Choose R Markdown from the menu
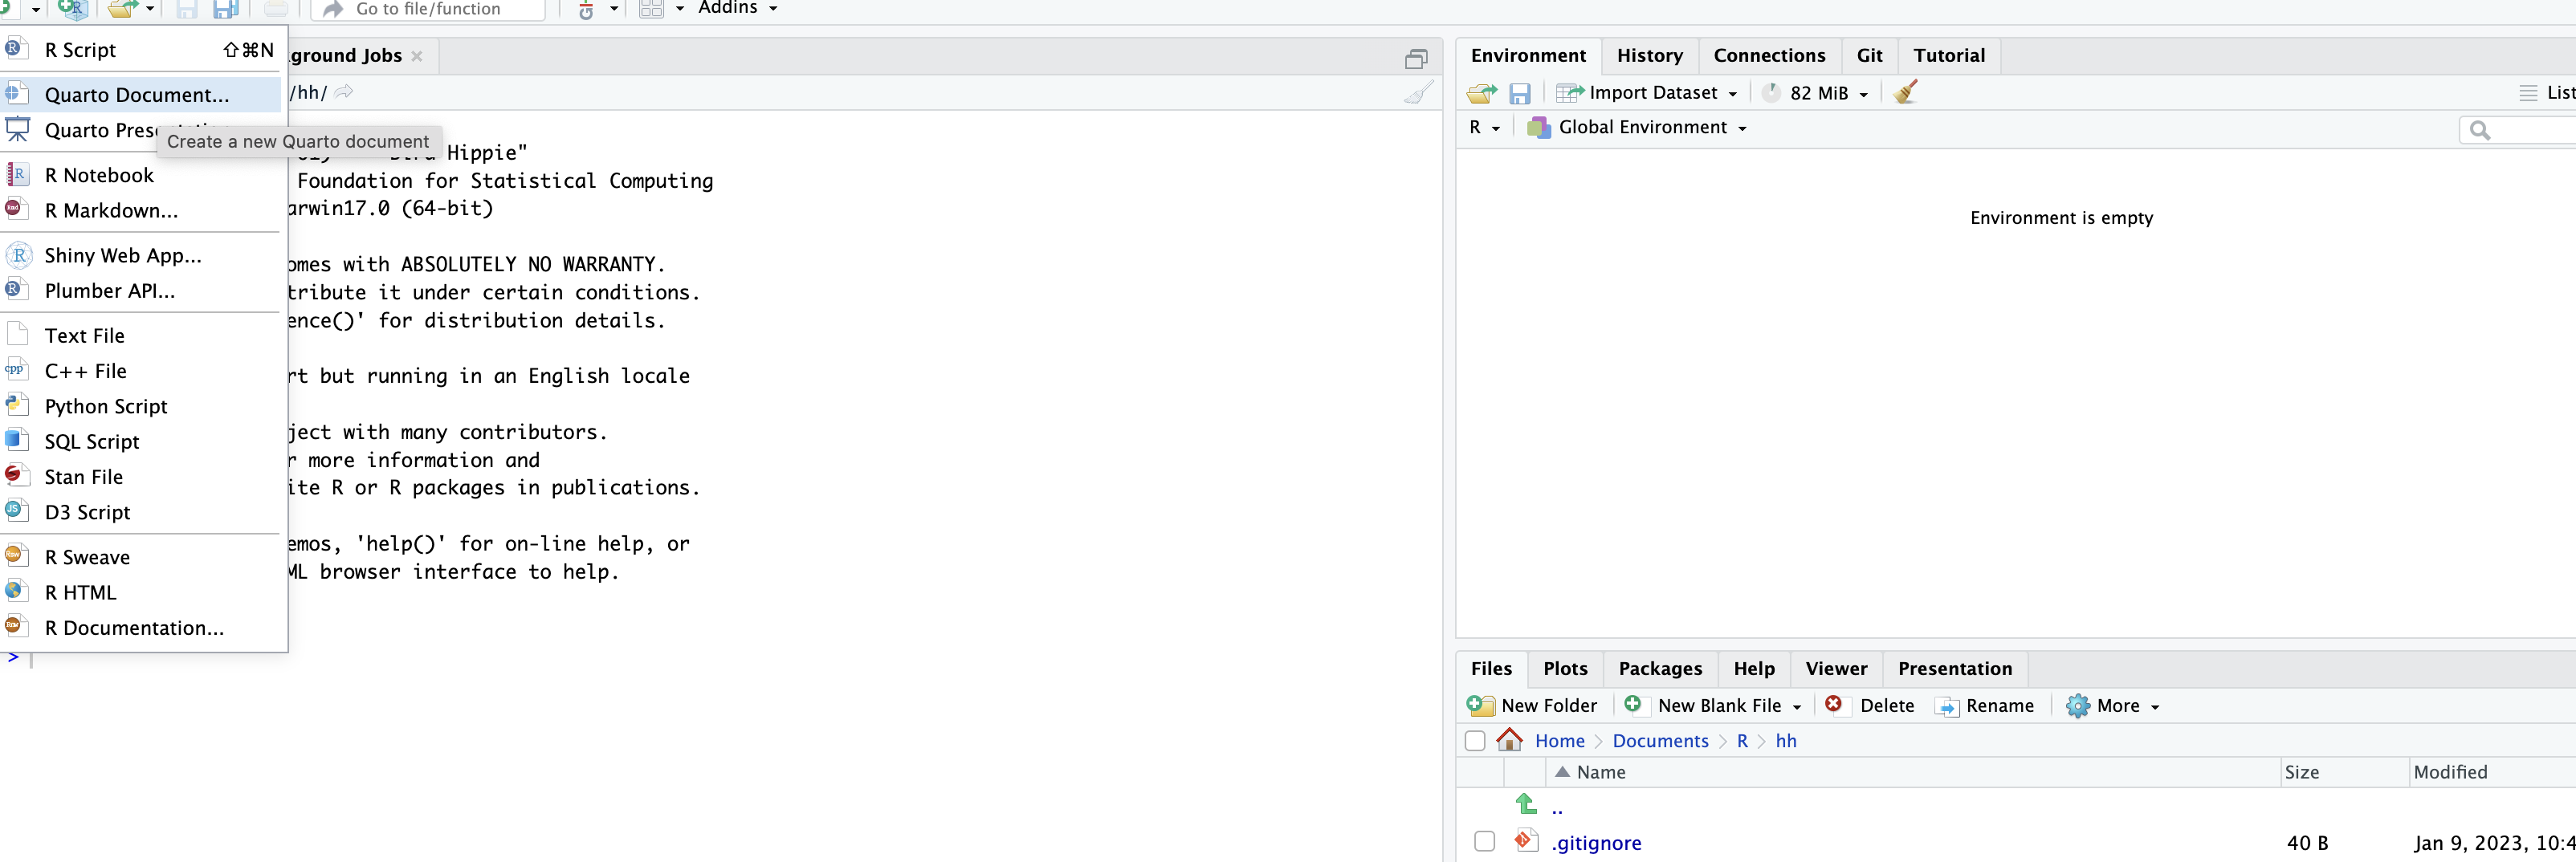The image size is (2576, 862). [141, 211]
